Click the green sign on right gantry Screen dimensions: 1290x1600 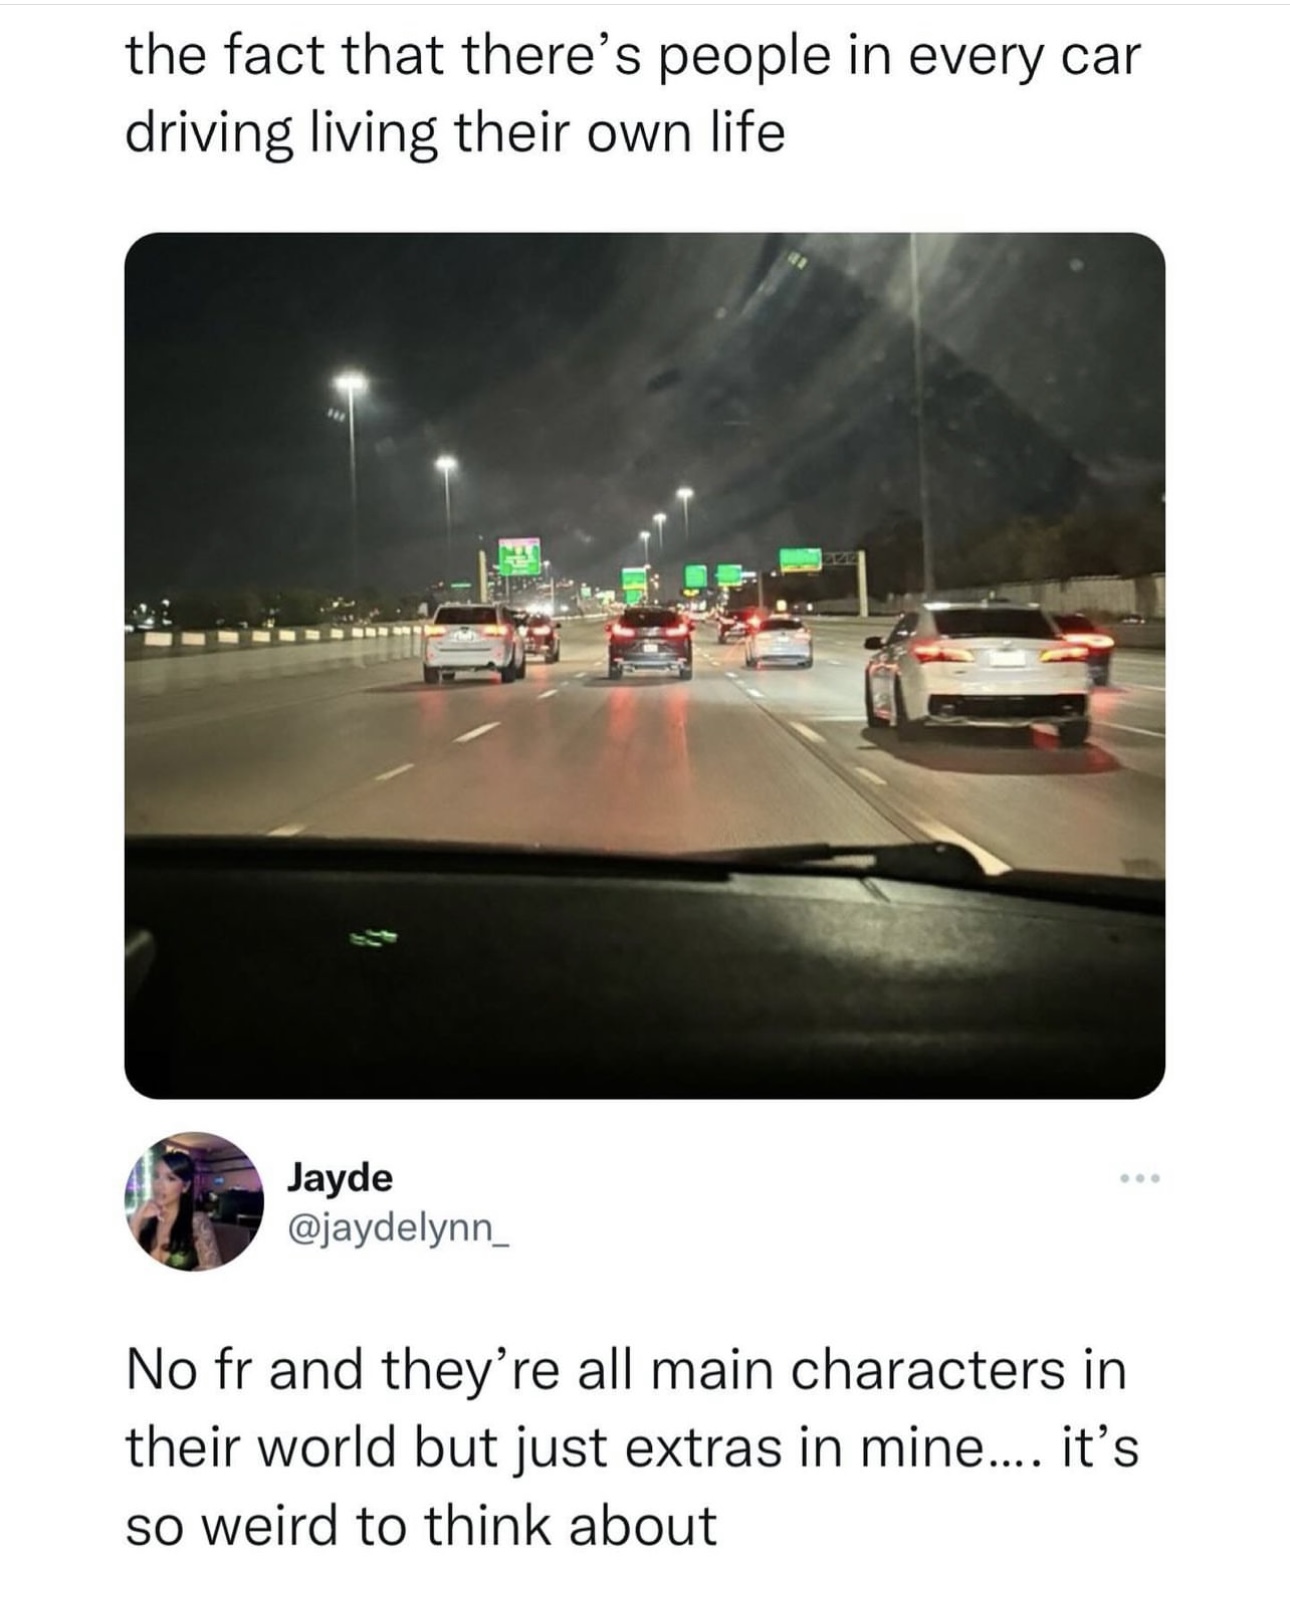point(801,559)
